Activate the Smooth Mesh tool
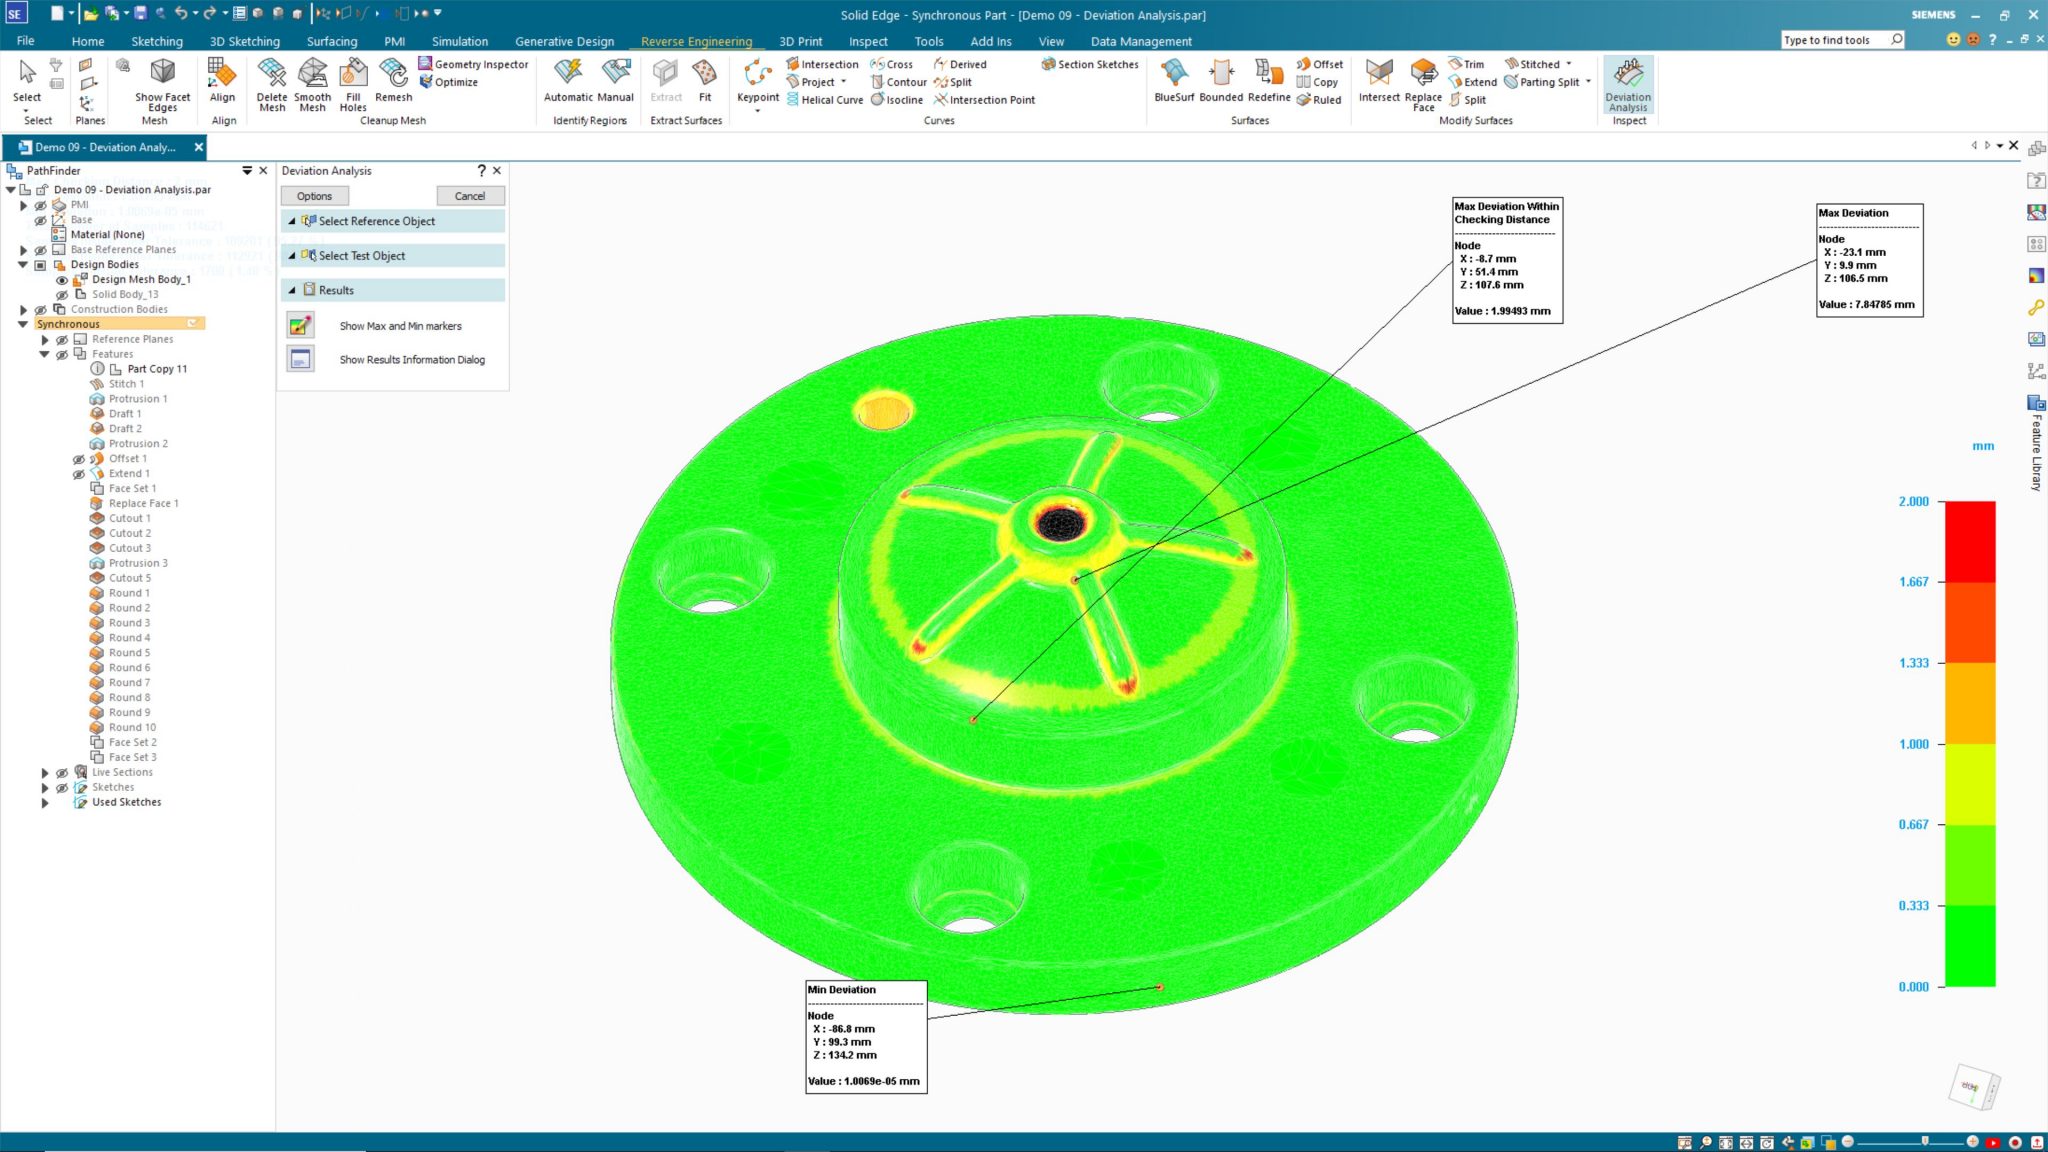 pos(312,85)
